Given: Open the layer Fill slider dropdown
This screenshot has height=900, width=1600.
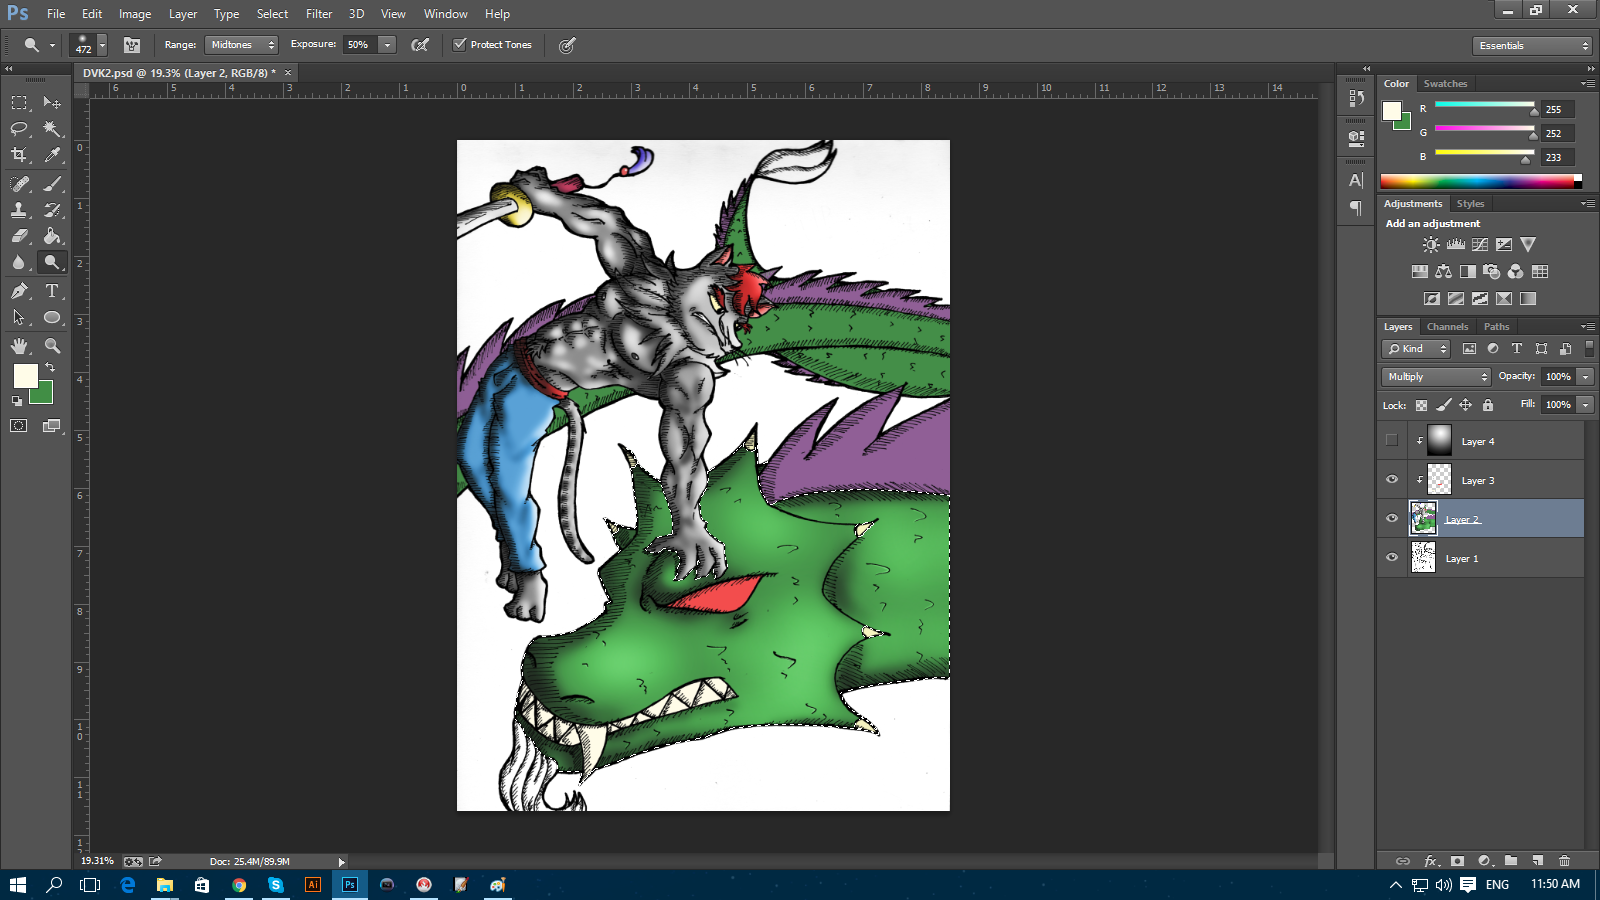Looking at the screenshot, I should pyautogui.click(x=1585, y=405).
